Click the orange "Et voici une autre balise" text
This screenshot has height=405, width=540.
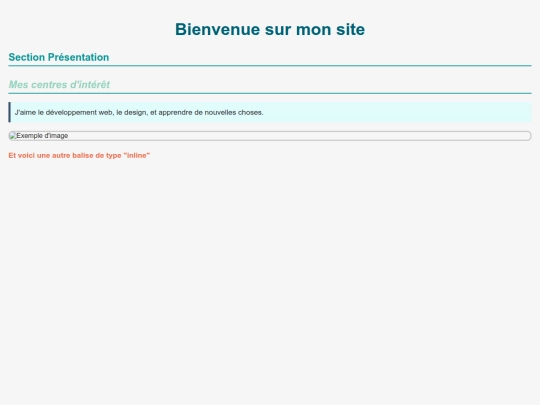point(79,155)
